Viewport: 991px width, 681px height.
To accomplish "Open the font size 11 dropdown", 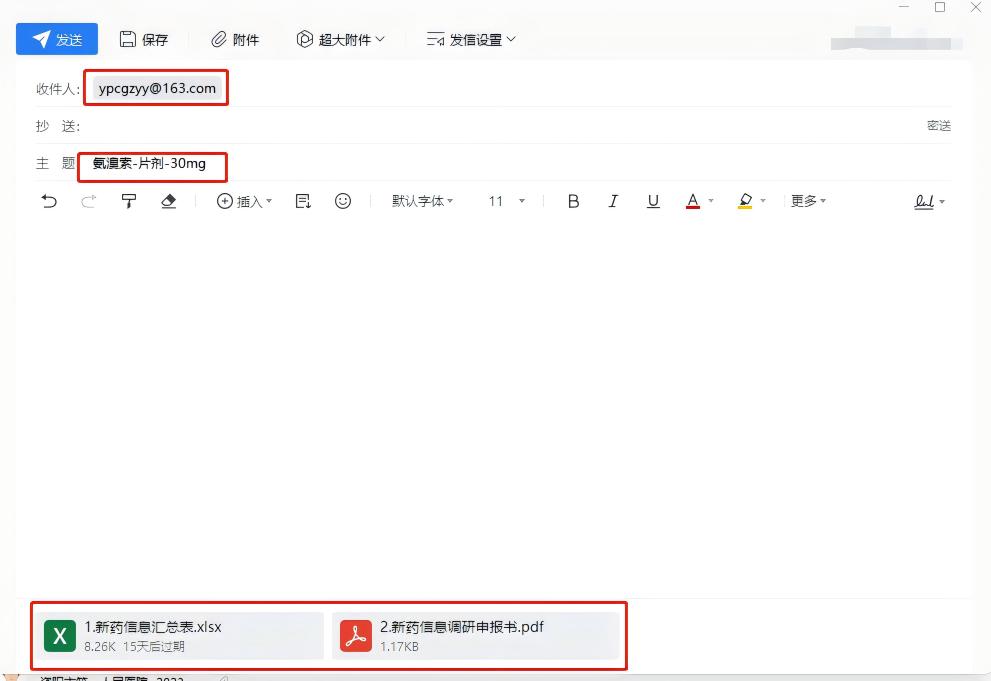I will 506,201.
